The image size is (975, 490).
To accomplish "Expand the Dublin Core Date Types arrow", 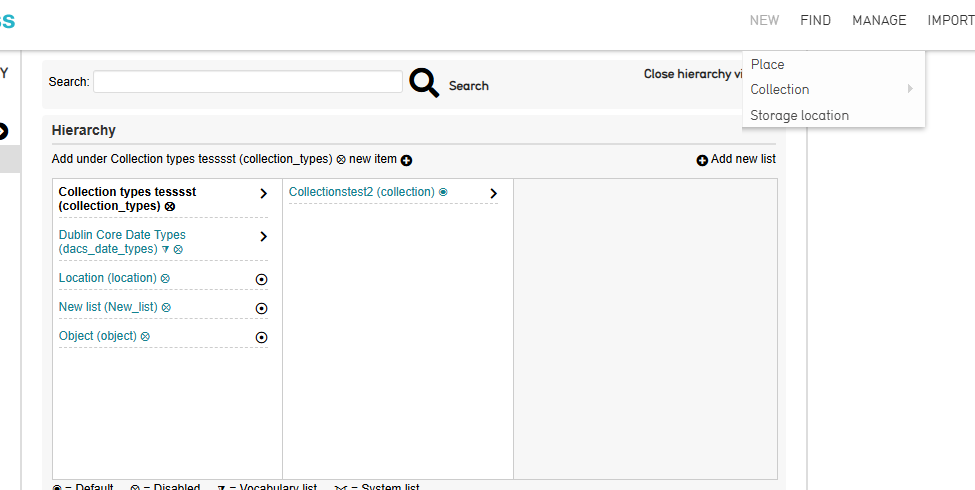I will click(263, 237).
